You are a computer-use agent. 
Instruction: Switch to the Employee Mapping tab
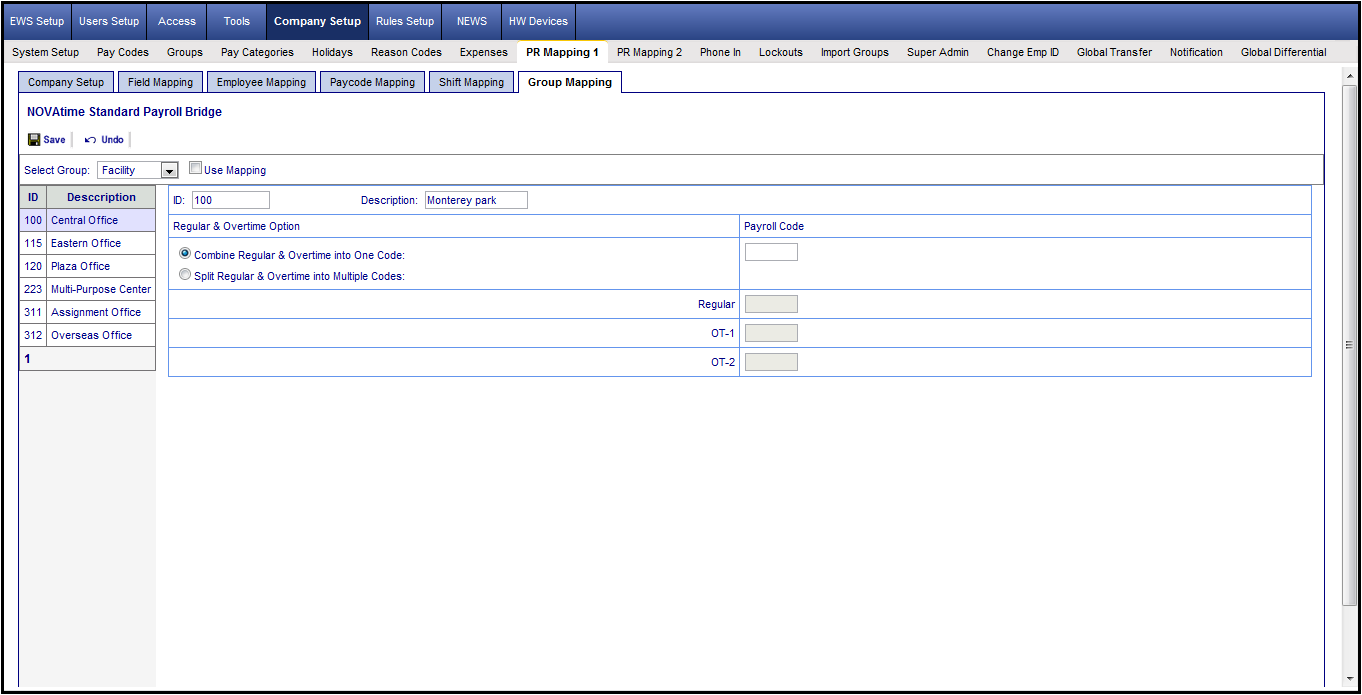(x=261, y=82)
